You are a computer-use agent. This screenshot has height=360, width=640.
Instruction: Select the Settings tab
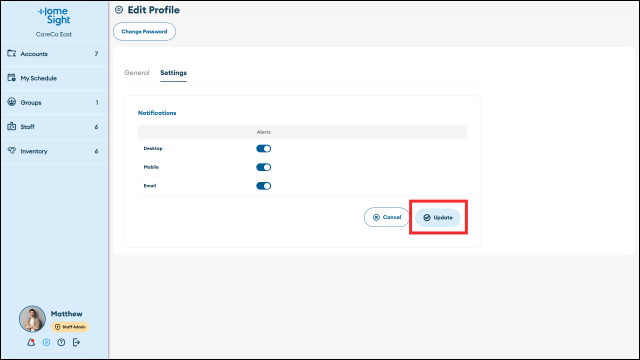click(x=173, y=73)
